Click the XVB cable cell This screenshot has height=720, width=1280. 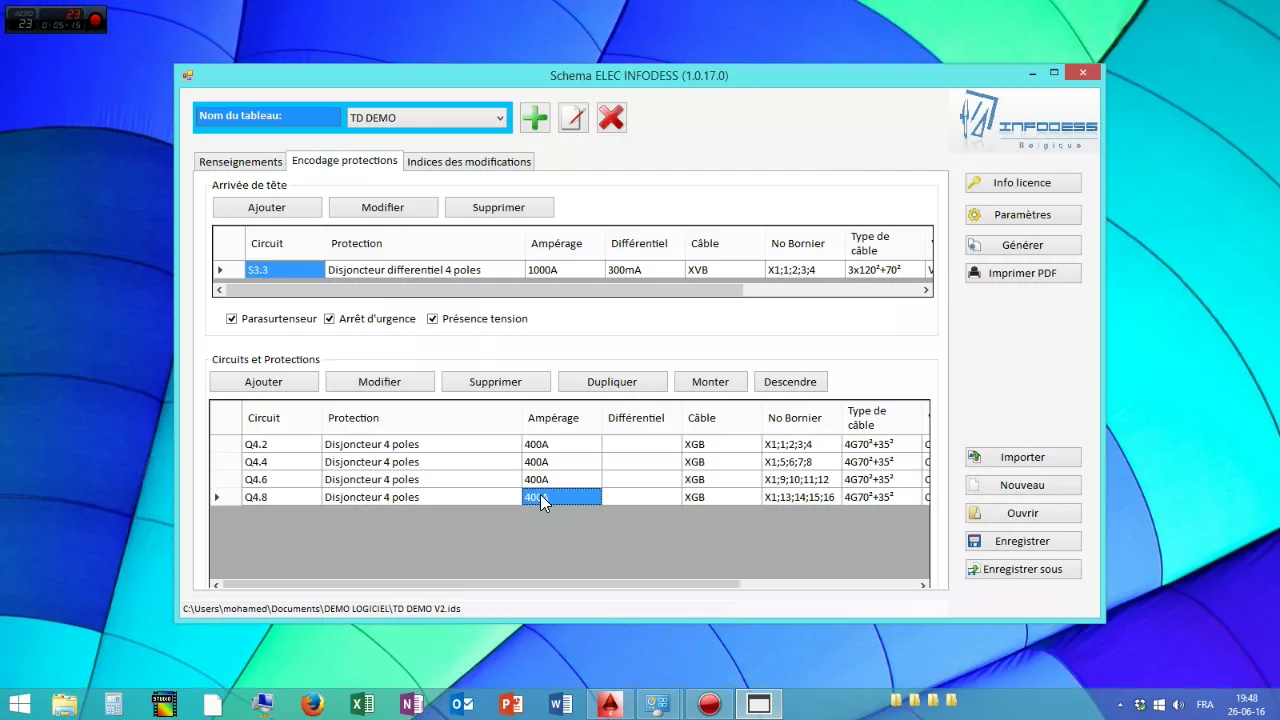point(725,270)
